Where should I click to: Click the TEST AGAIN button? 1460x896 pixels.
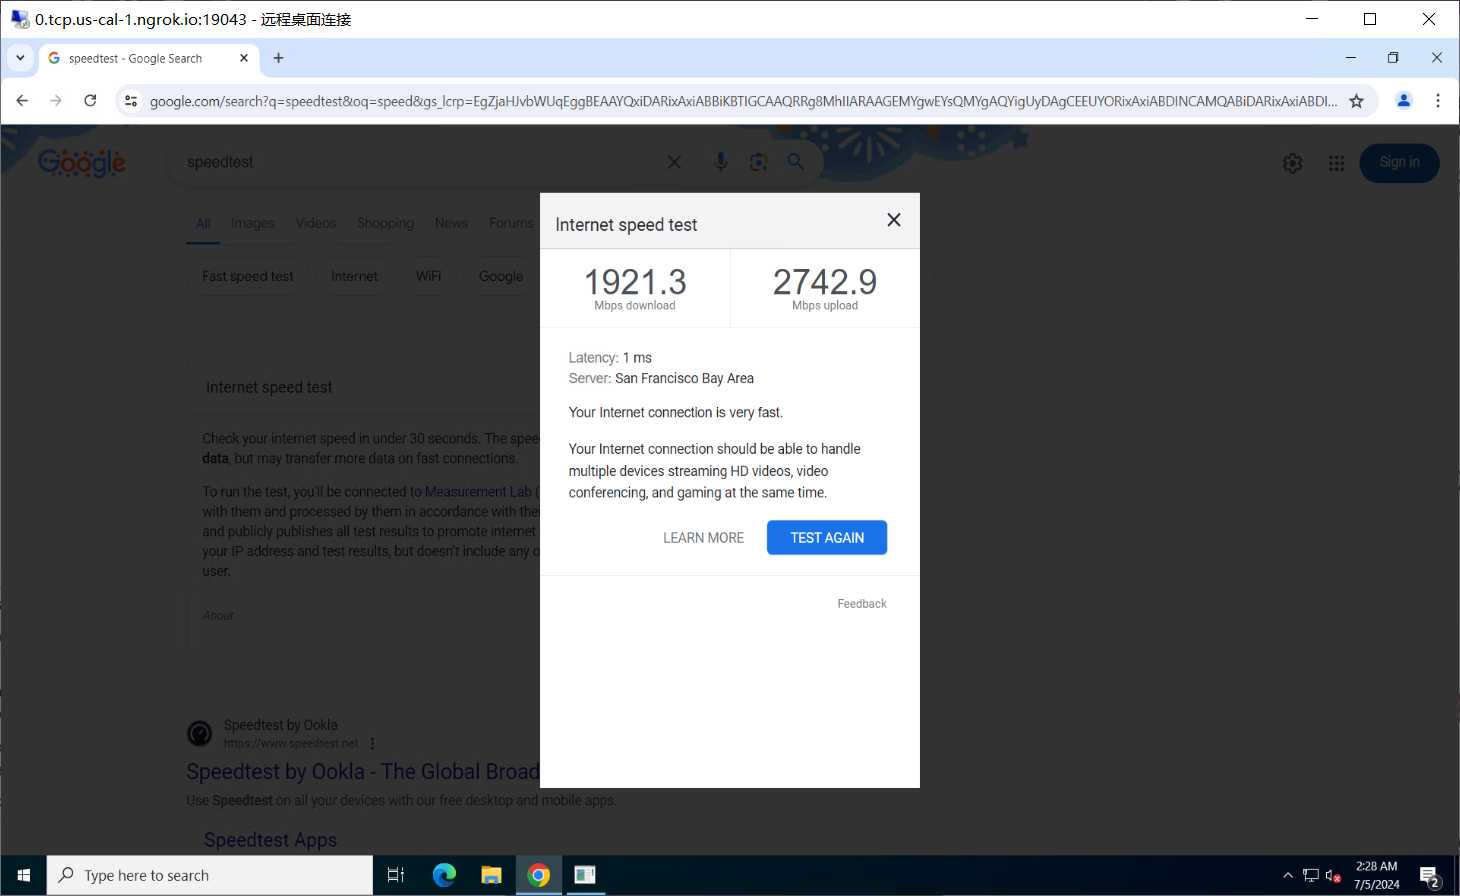coord(827,537)
